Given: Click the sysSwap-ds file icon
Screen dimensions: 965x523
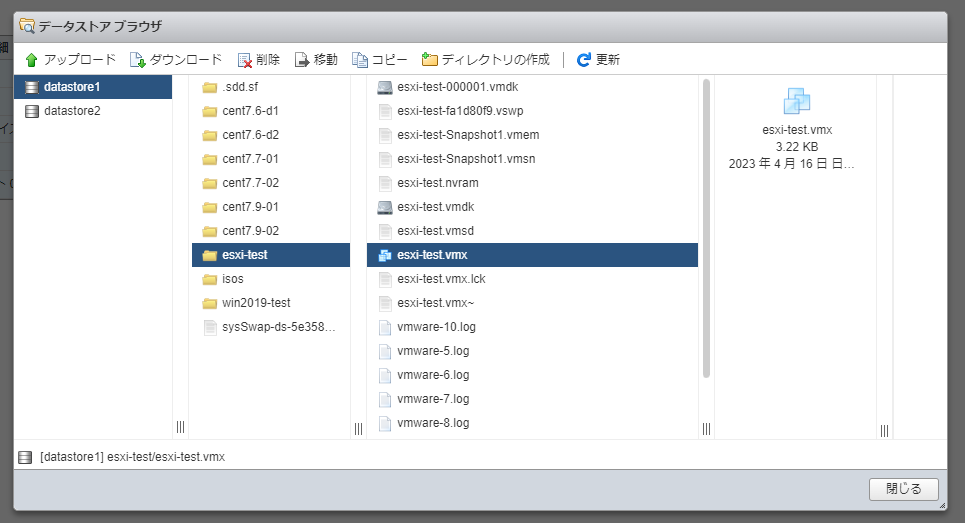Looking at the screenshot, I should coord(210,327).
